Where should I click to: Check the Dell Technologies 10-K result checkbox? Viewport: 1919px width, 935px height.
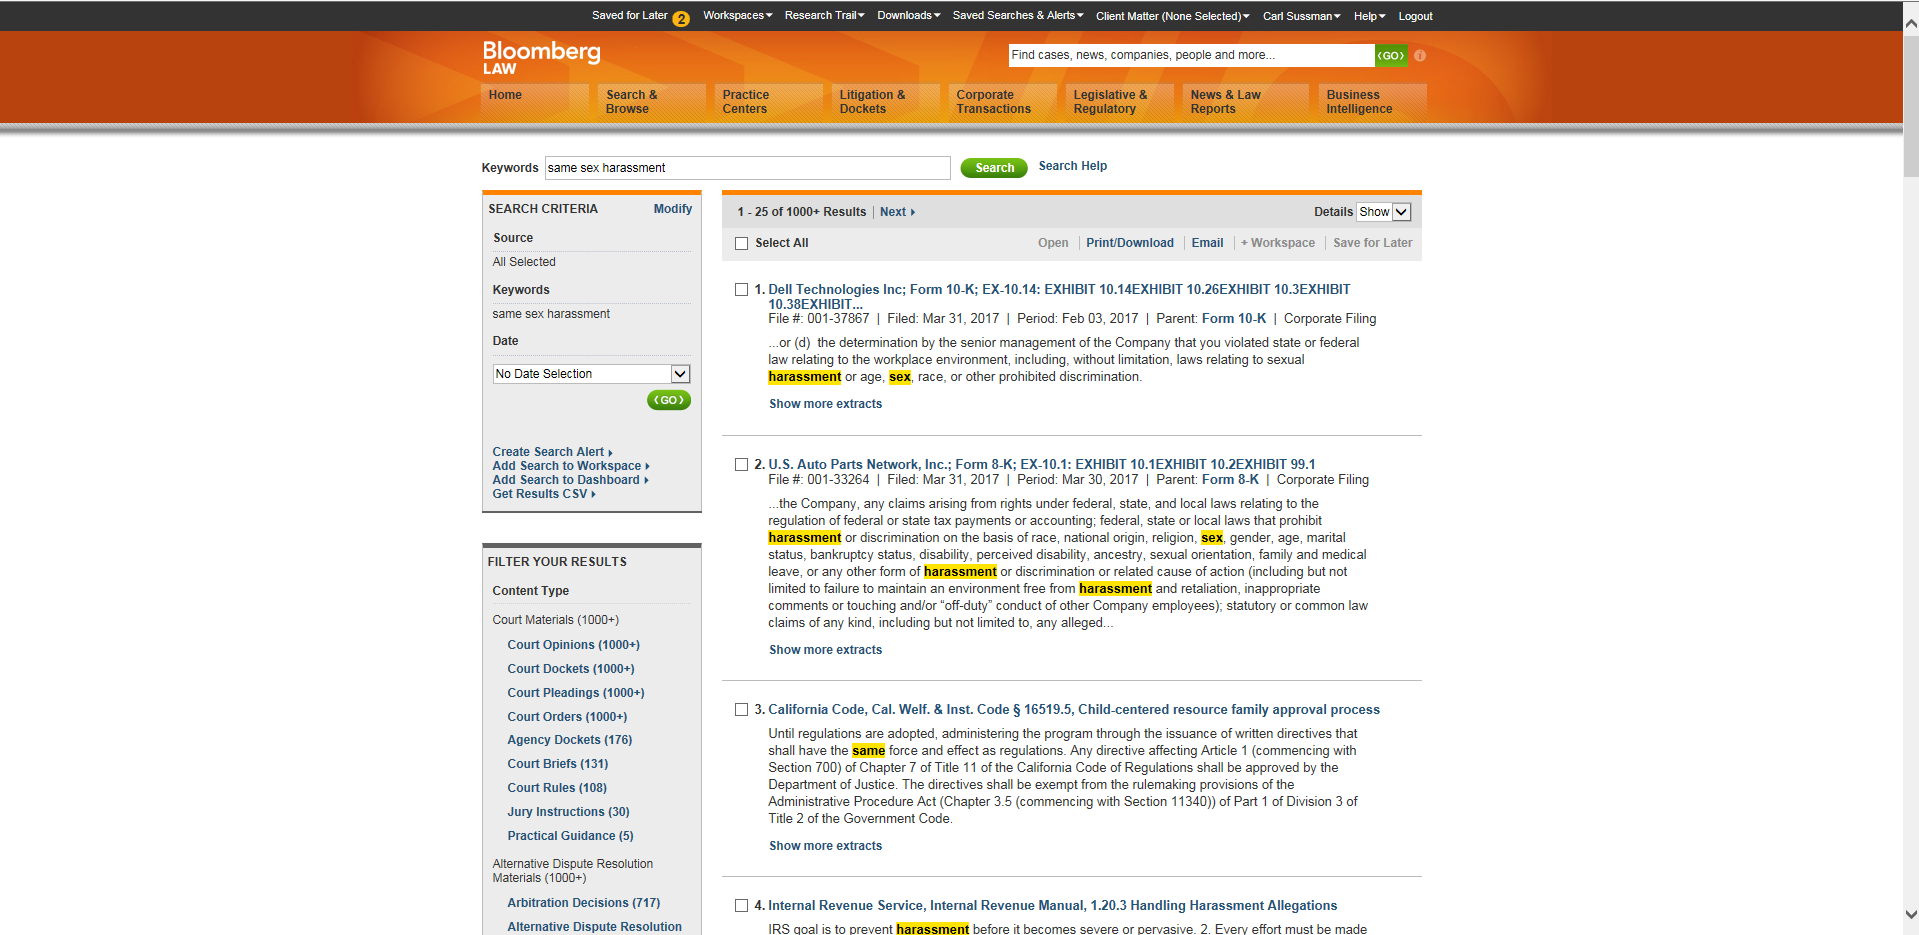(x=741, y=289)
